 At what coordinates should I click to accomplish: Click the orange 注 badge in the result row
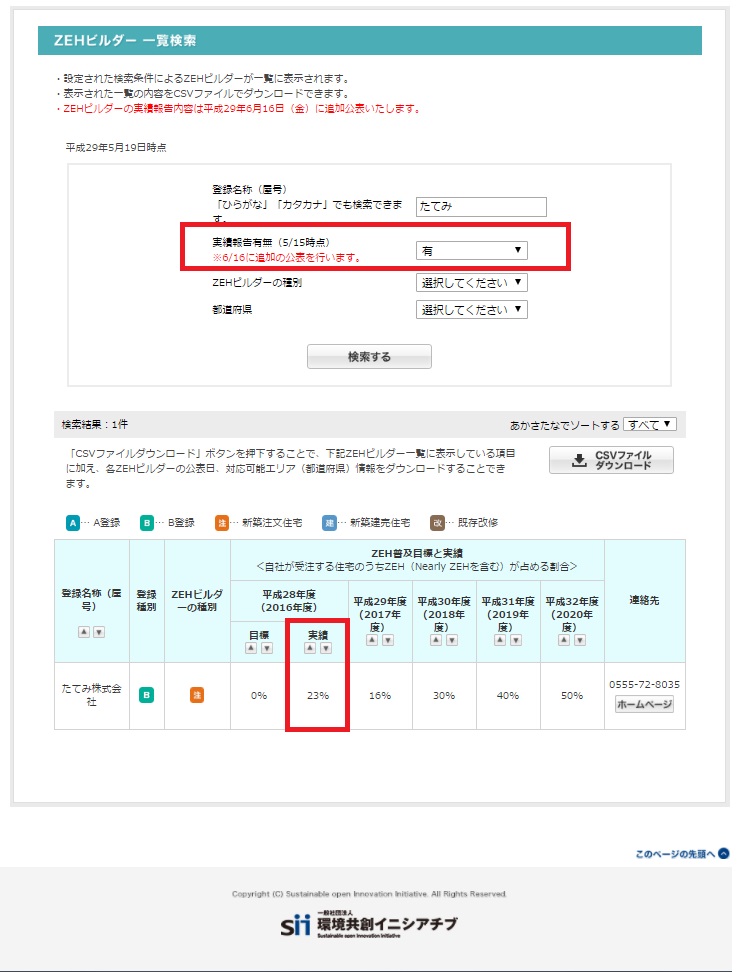coord(197,695)
